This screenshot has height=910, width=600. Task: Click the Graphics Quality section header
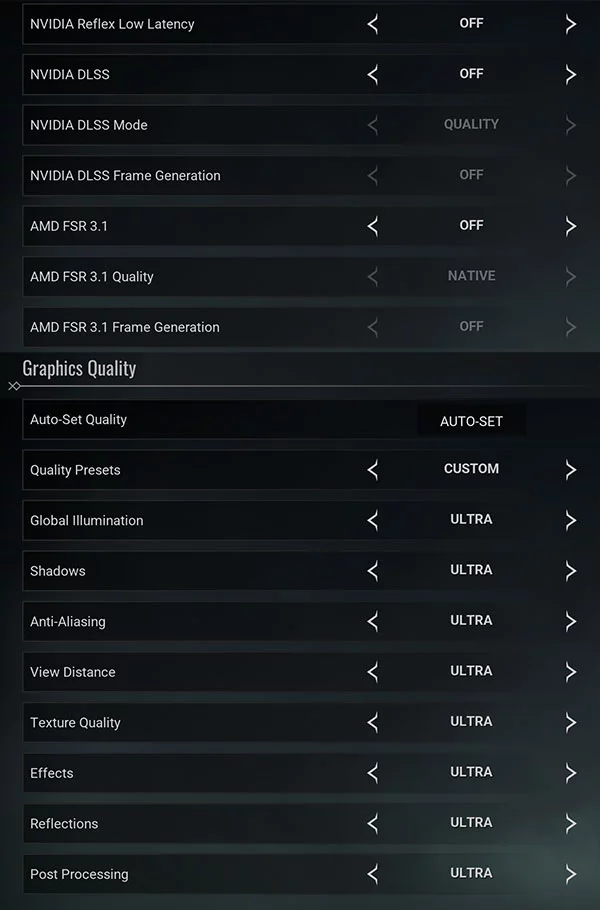[79, 368]
